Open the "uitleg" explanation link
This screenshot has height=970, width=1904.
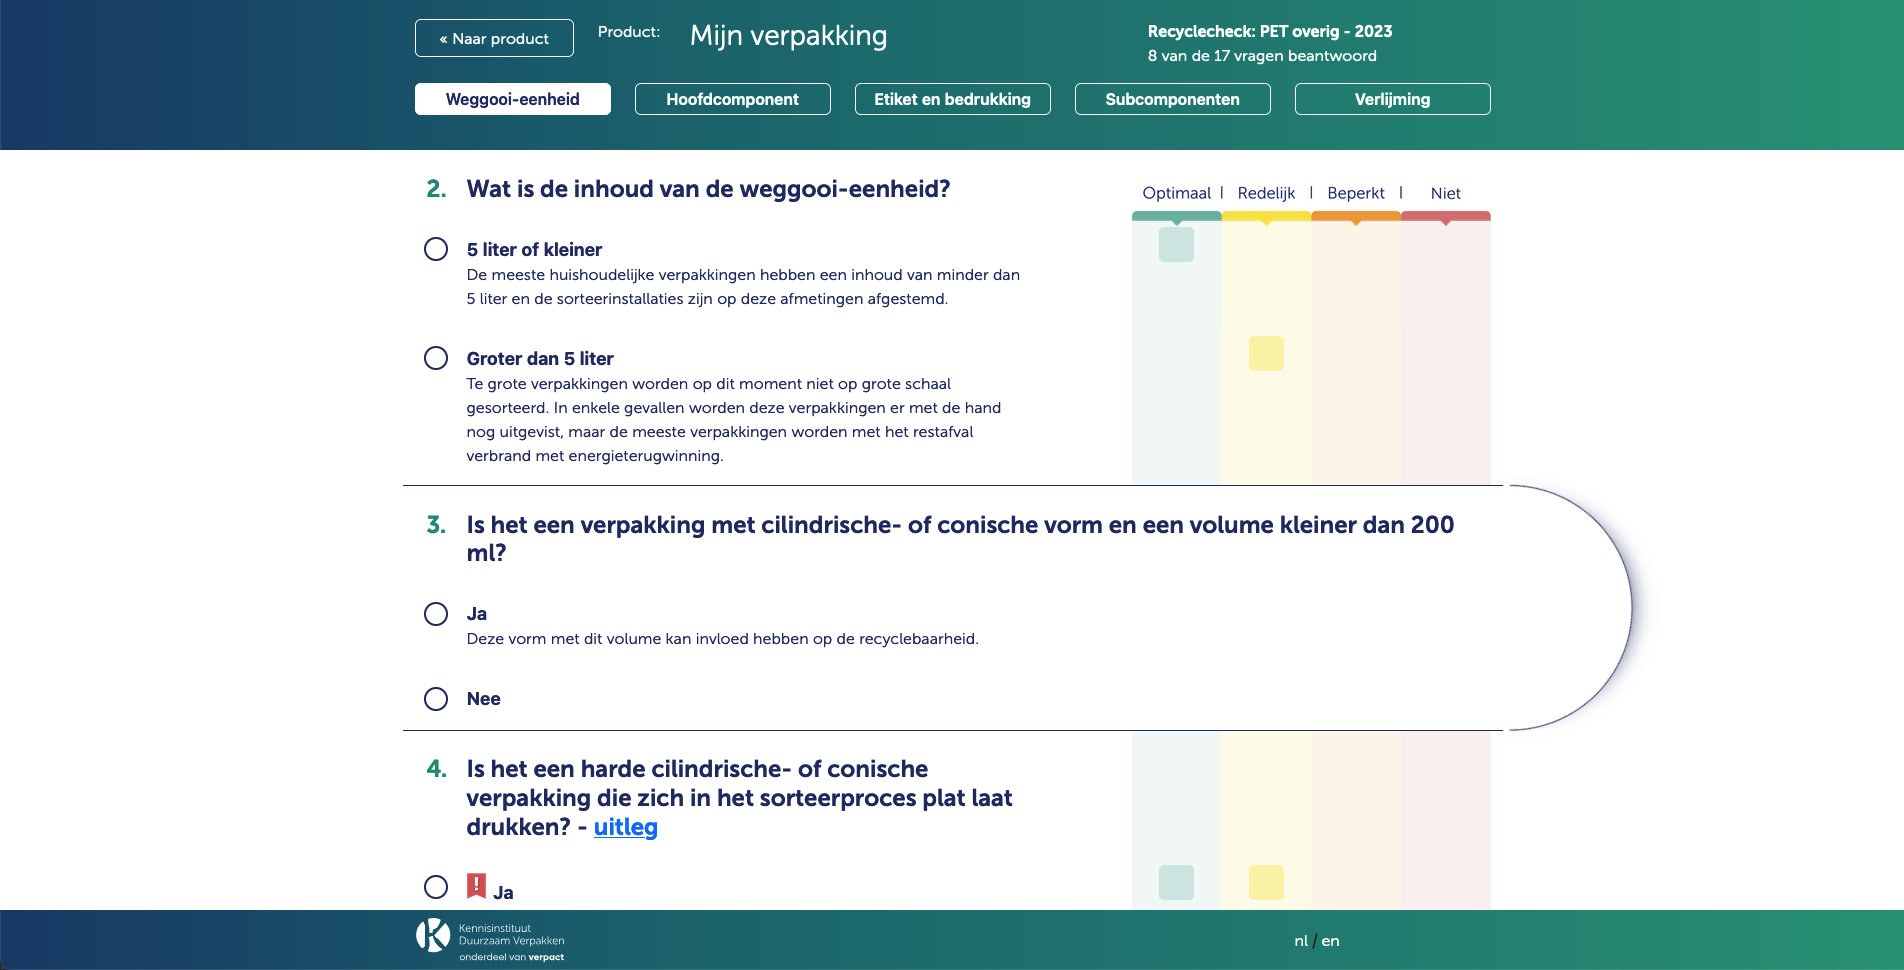pyautogui.click(x=625, y=827)
